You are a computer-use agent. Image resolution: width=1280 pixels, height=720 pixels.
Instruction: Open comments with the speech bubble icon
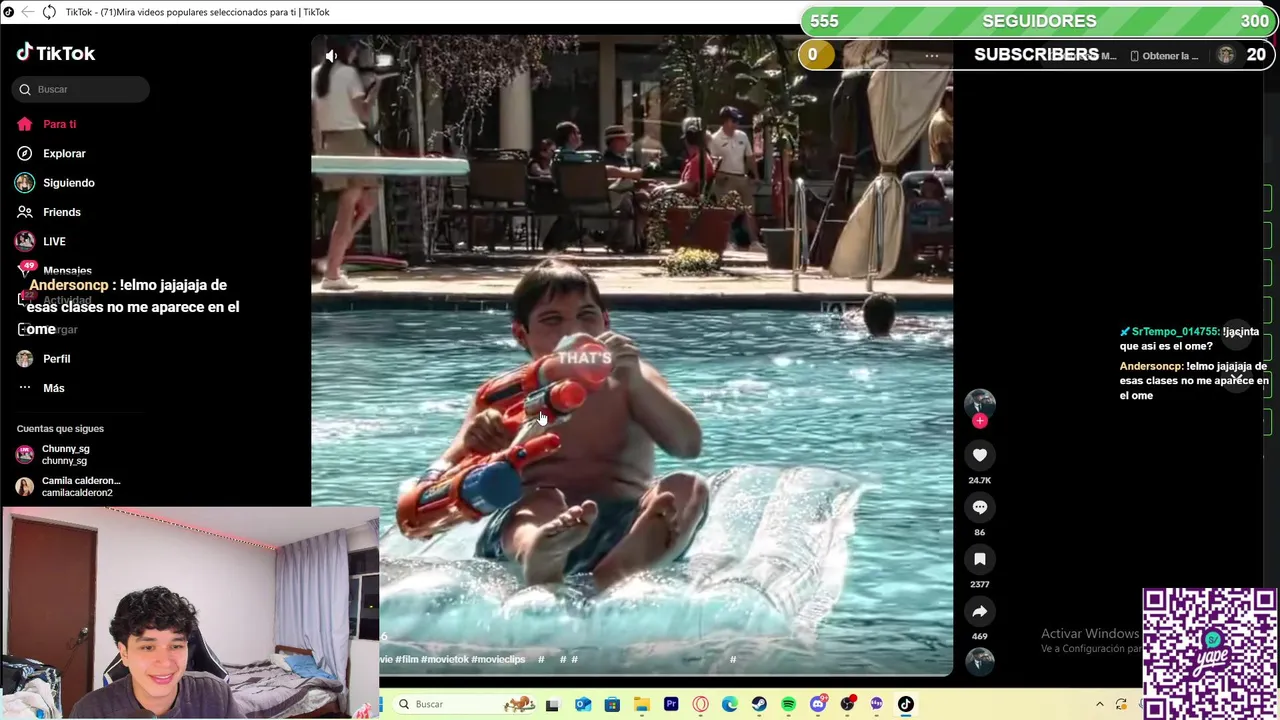(980, 507)
